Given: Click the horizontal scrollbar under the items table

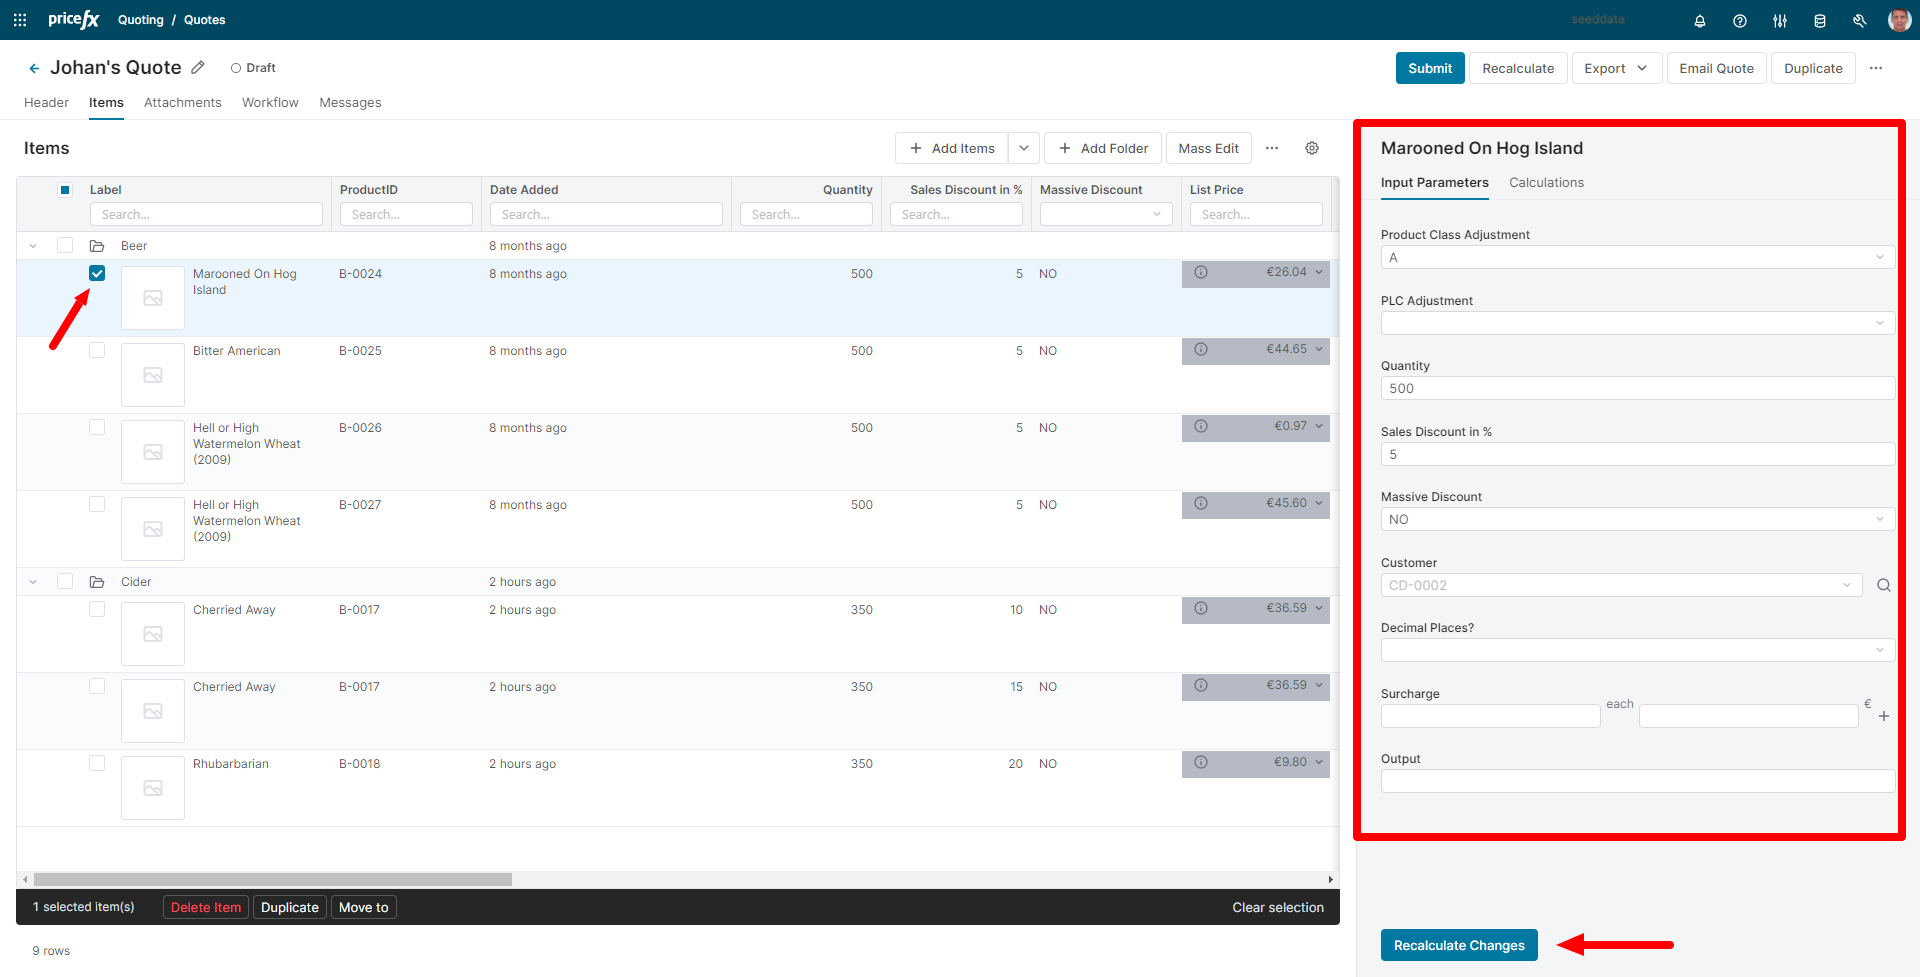Looking at the screenshot, I should (273, 880).
